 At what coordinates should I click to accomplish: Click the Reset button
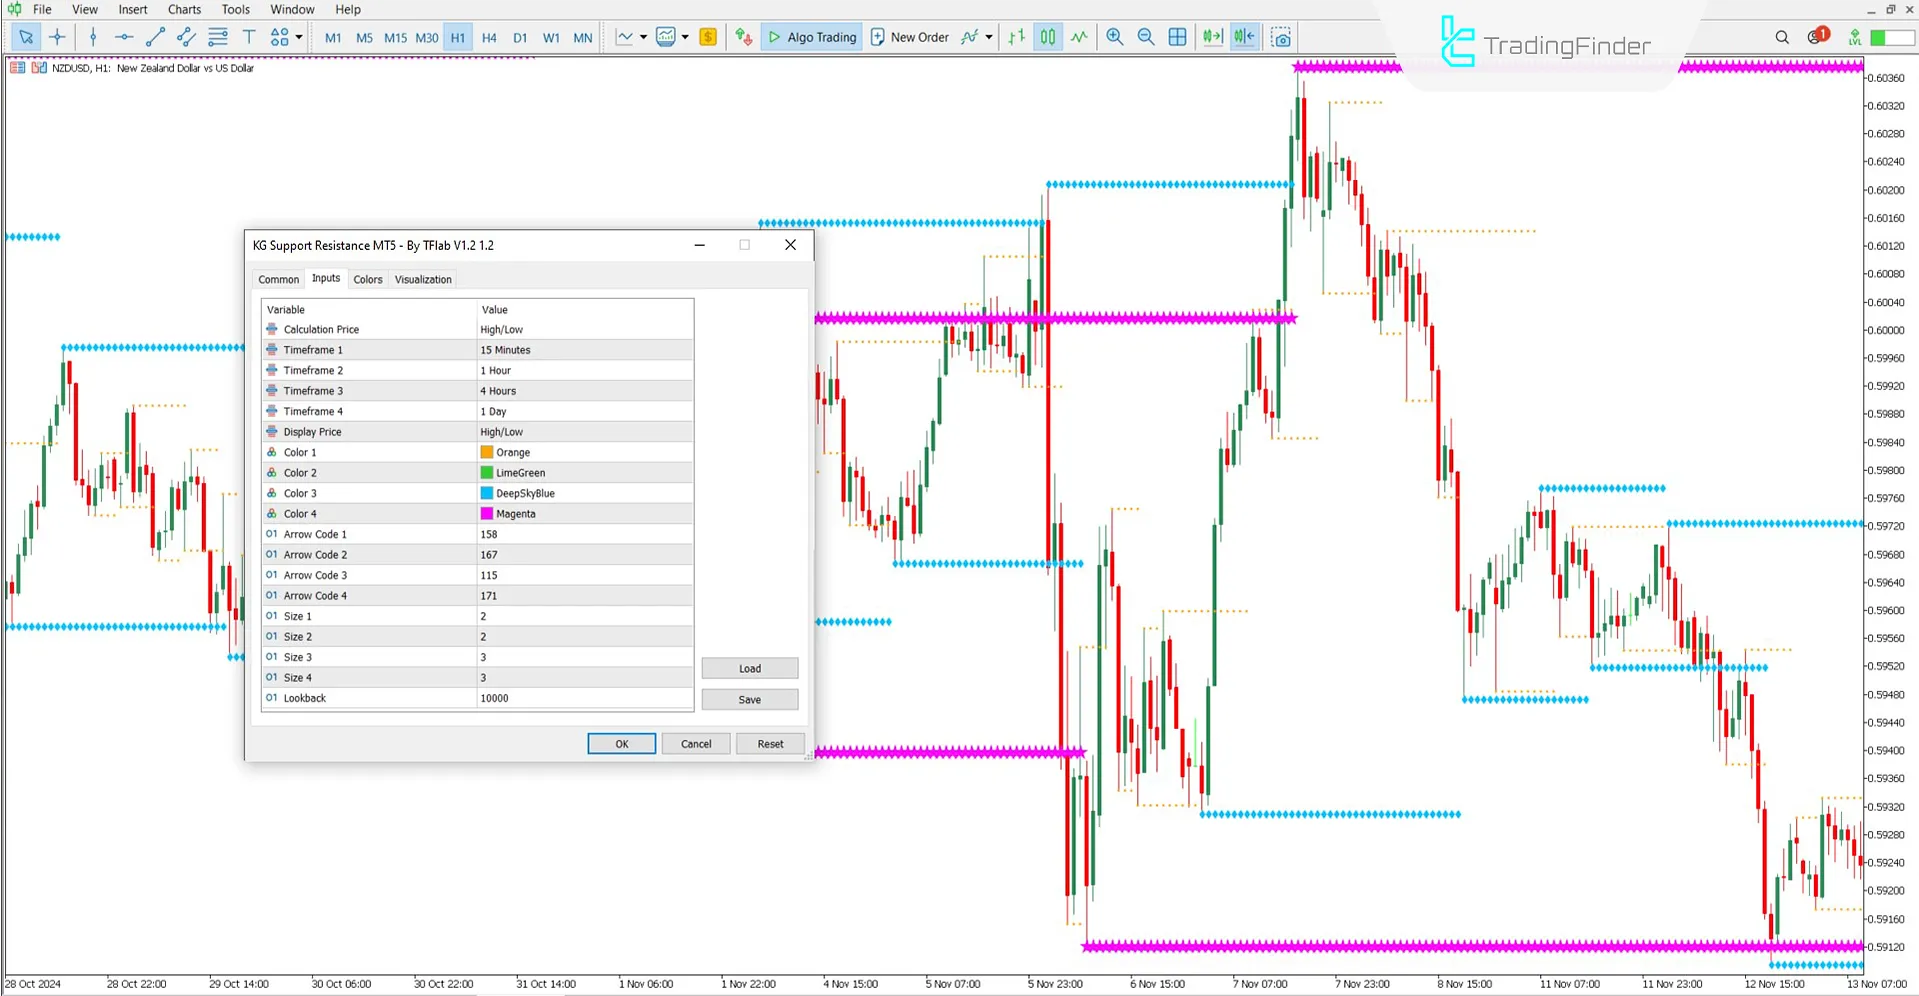[x=769, y=743]
